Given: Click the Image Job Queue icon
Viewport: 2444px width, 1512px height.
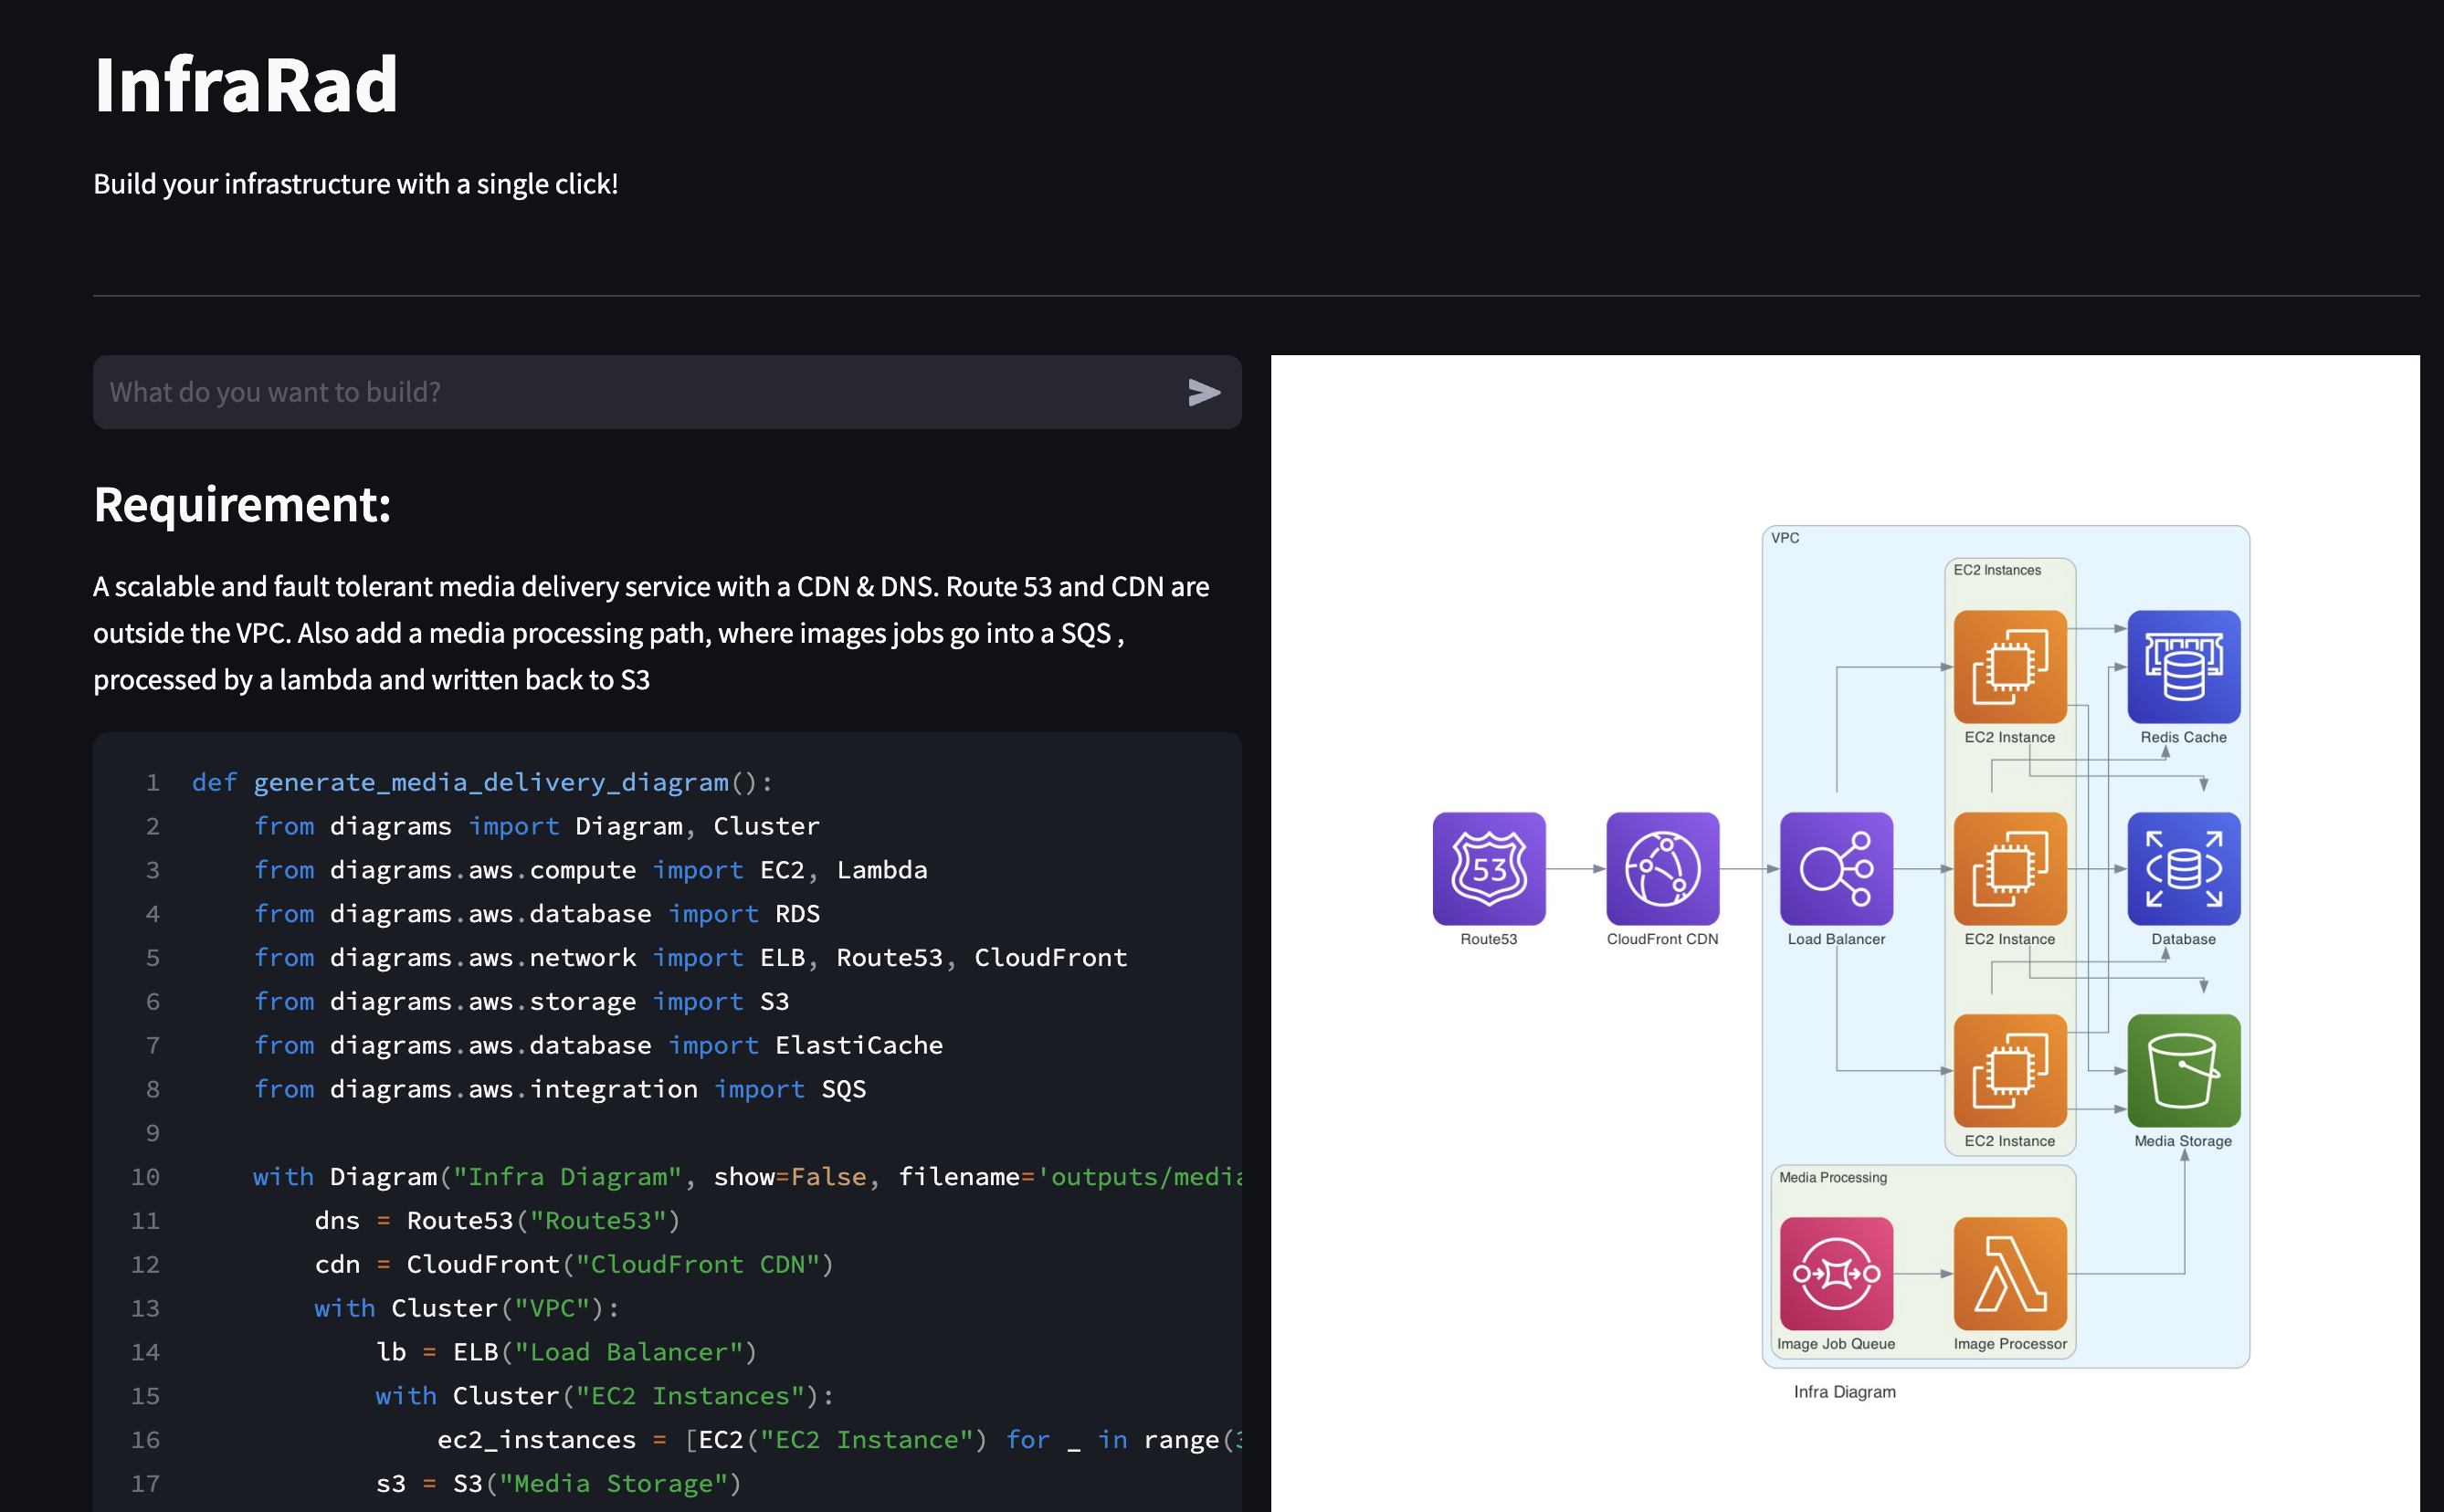Looking at the screenshot, I should point(1836,1272).
